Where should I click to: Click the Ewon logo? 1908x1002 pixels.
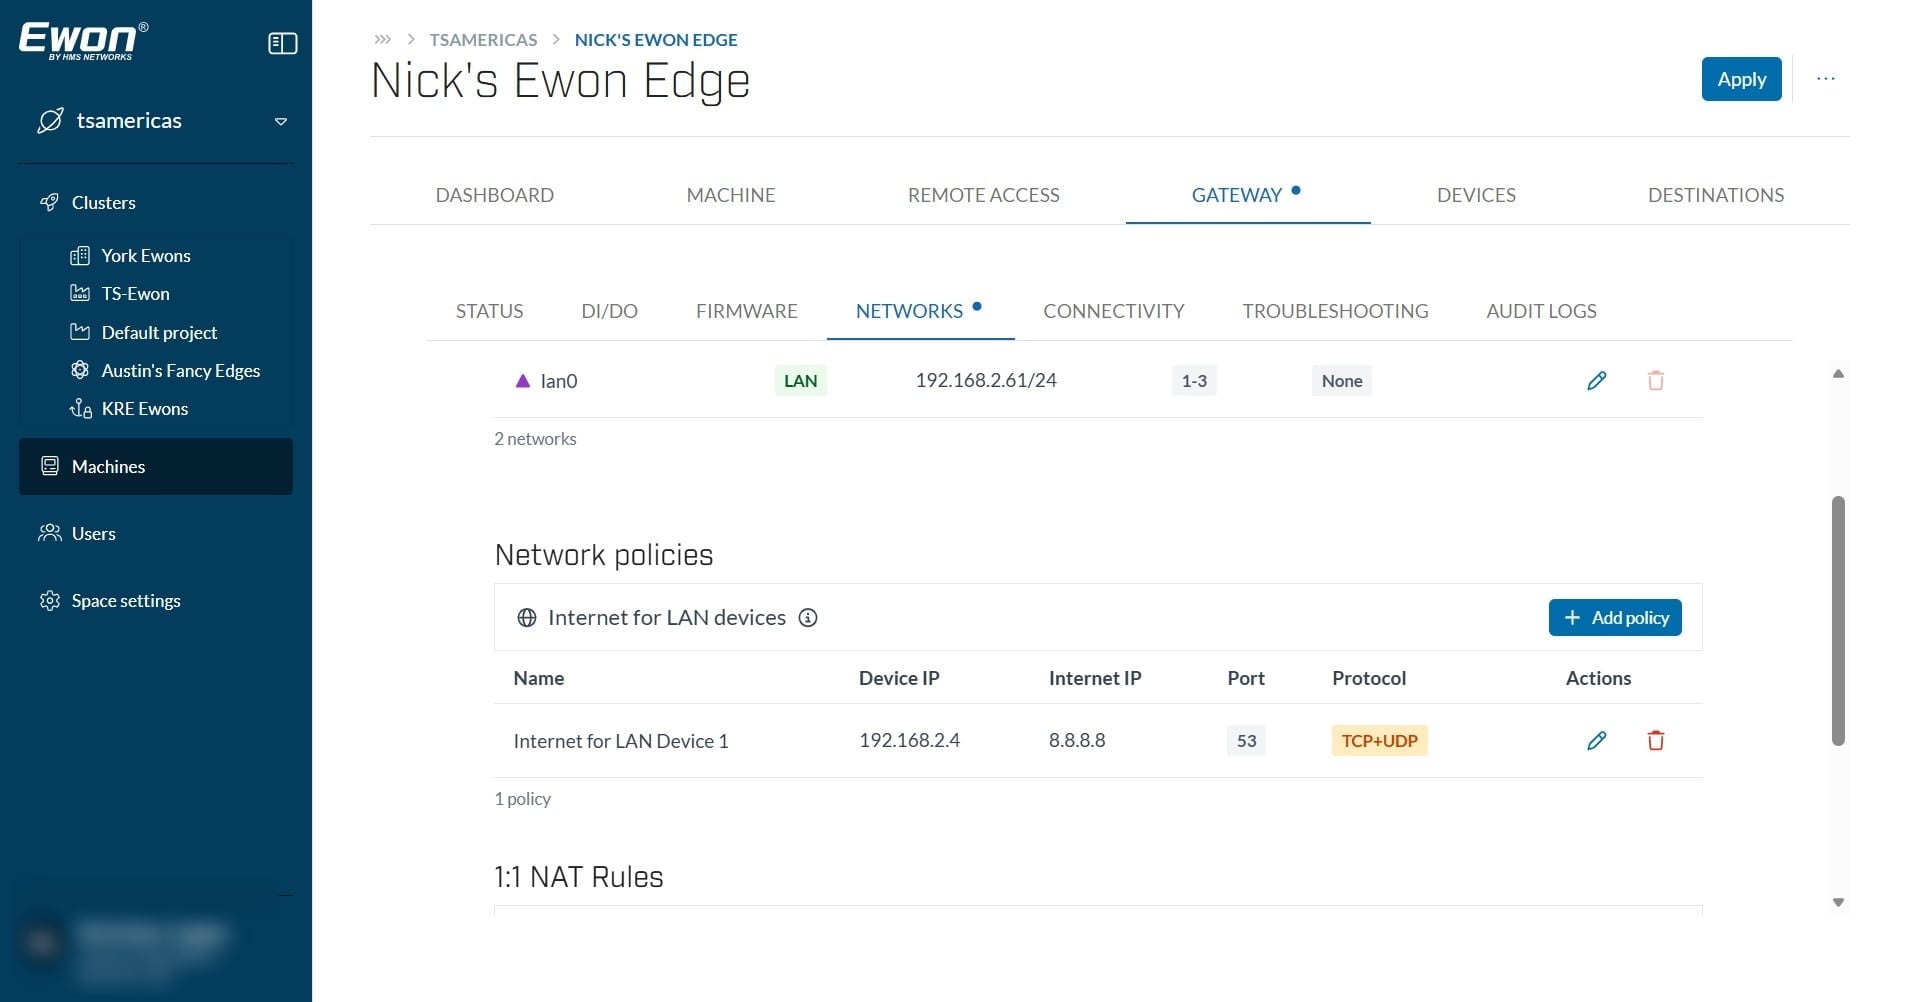pyautogui.click(x=84, y=41)
